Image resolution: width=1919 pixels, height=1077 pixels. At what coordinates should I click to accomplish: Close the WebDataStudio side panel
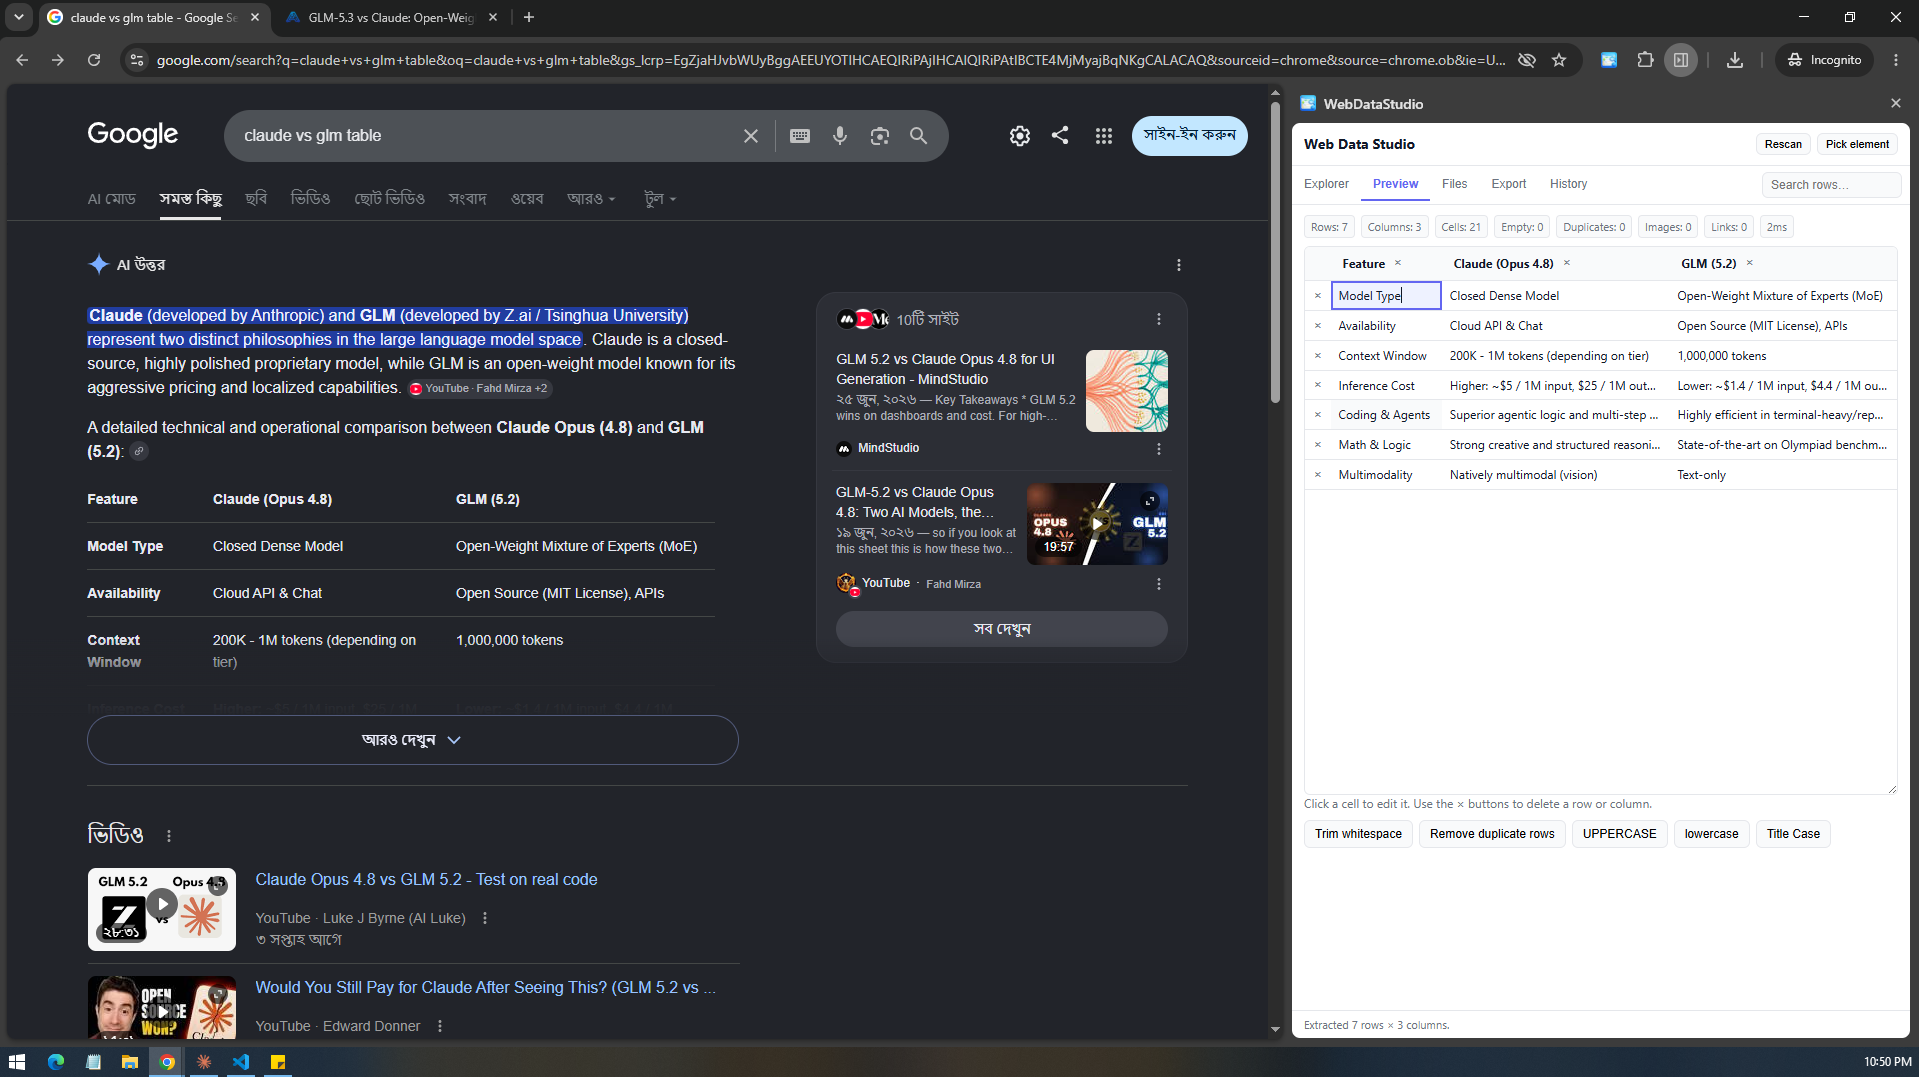coord(1895,103)
